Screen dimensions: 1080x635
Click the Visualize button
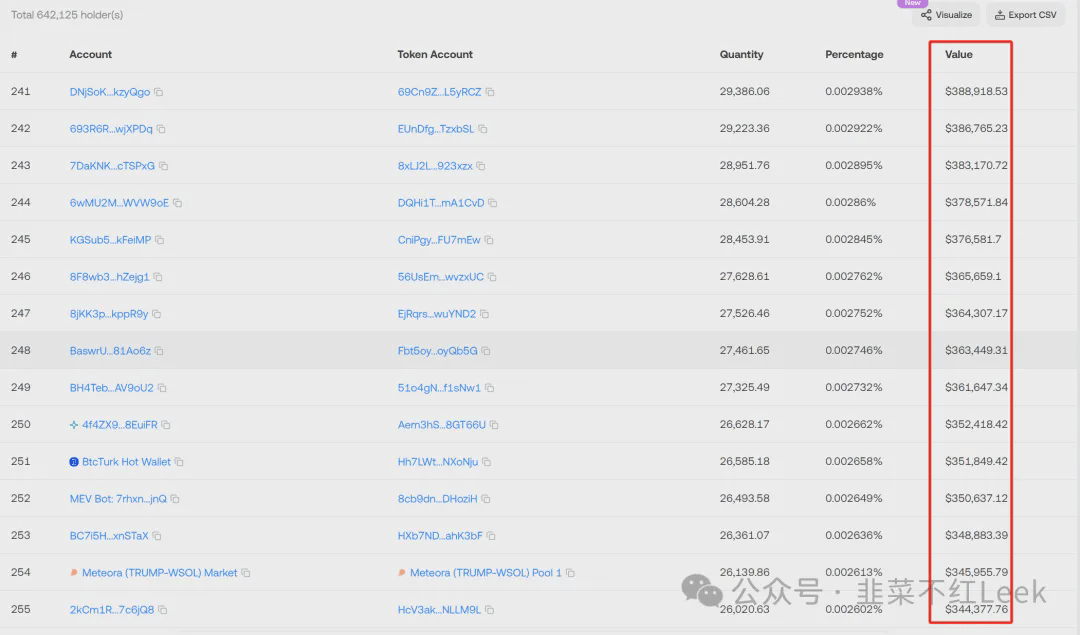coord(946,14)
